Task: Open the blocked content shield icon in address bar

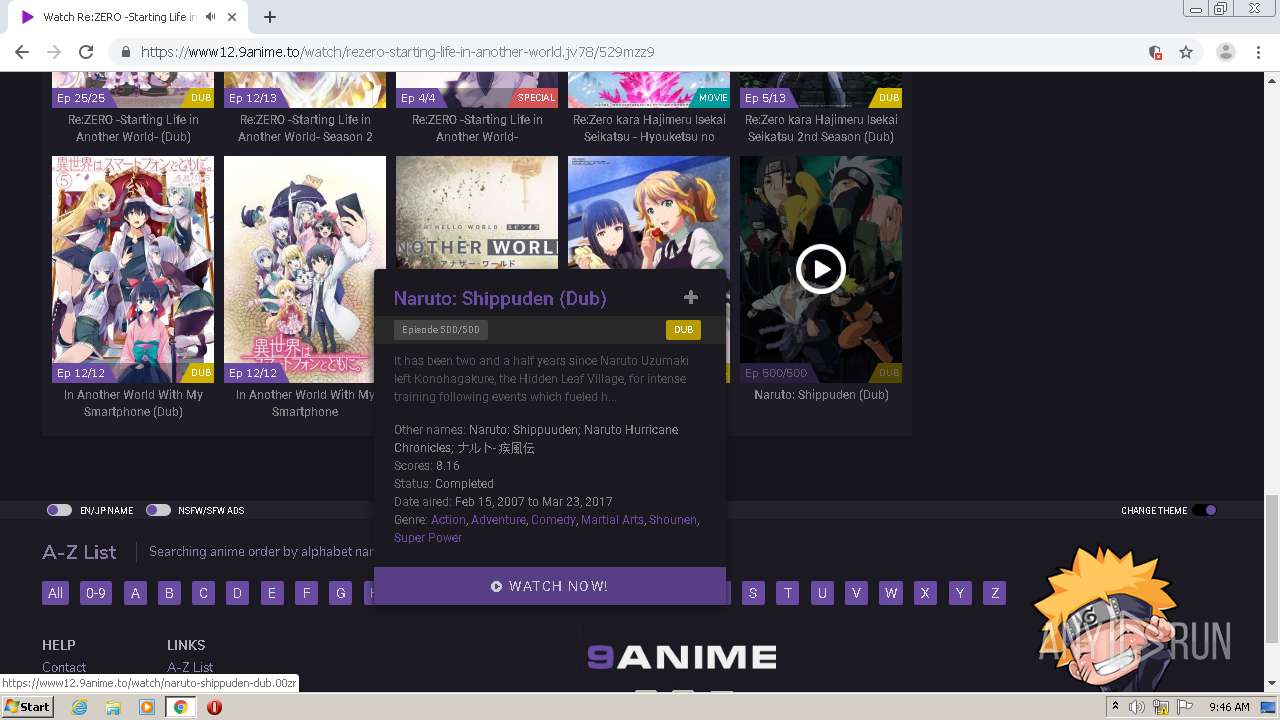Action: pyautogui.click(x=1155, y=52)
